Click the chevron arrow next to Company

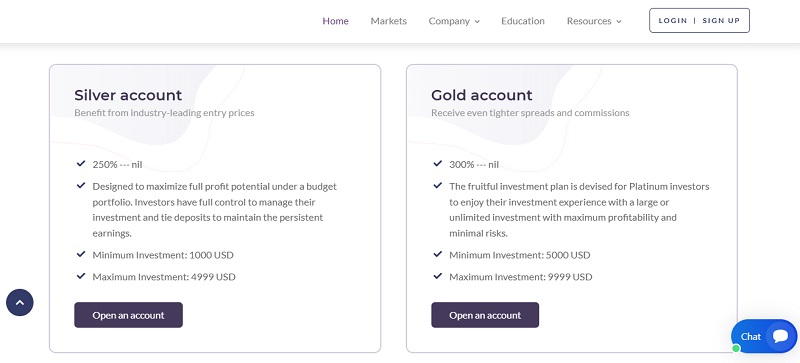pyautogui.click(x=477, y=21)
